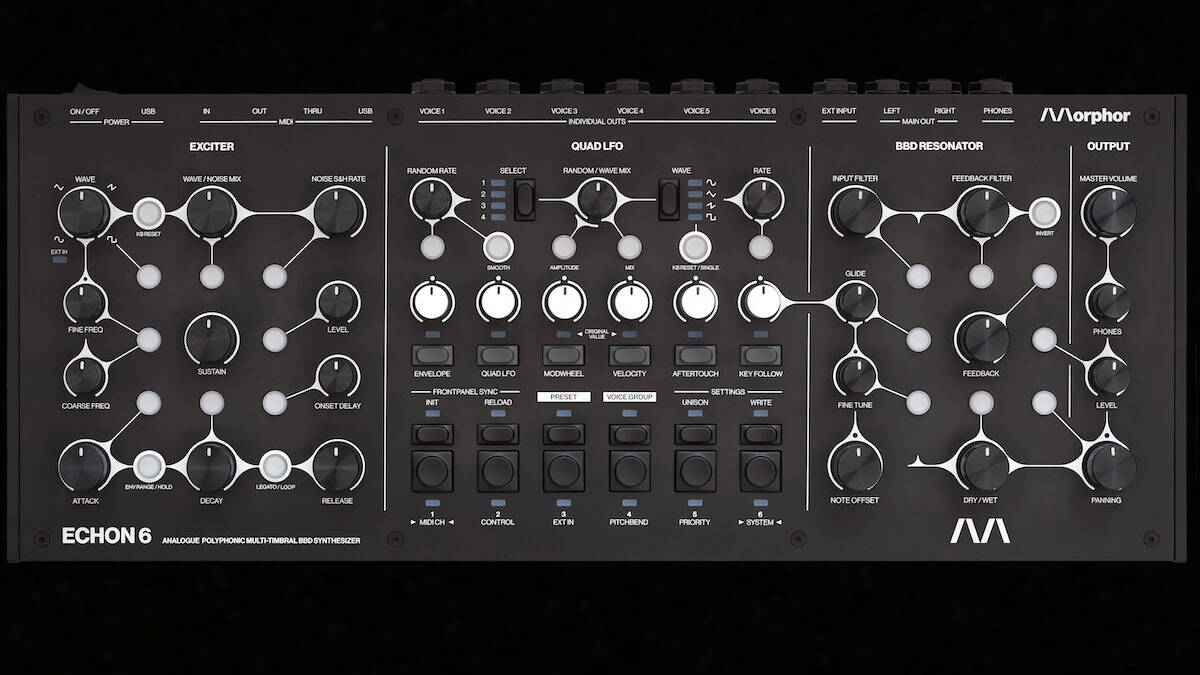The image size is (1200, 675).
Task: Toggle the Invert button in BBD Resonator
Action: pos(1044,212)
